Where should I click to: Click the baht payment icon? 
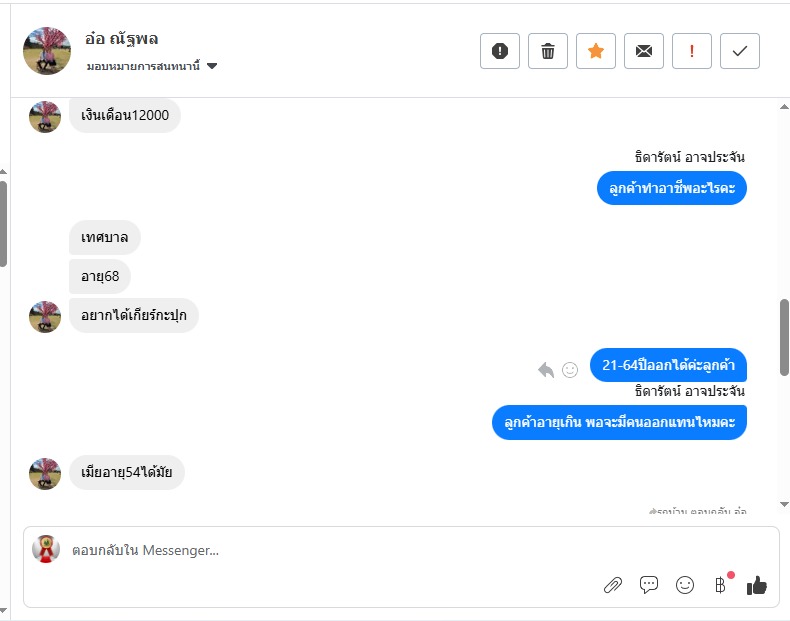point(720,585)
